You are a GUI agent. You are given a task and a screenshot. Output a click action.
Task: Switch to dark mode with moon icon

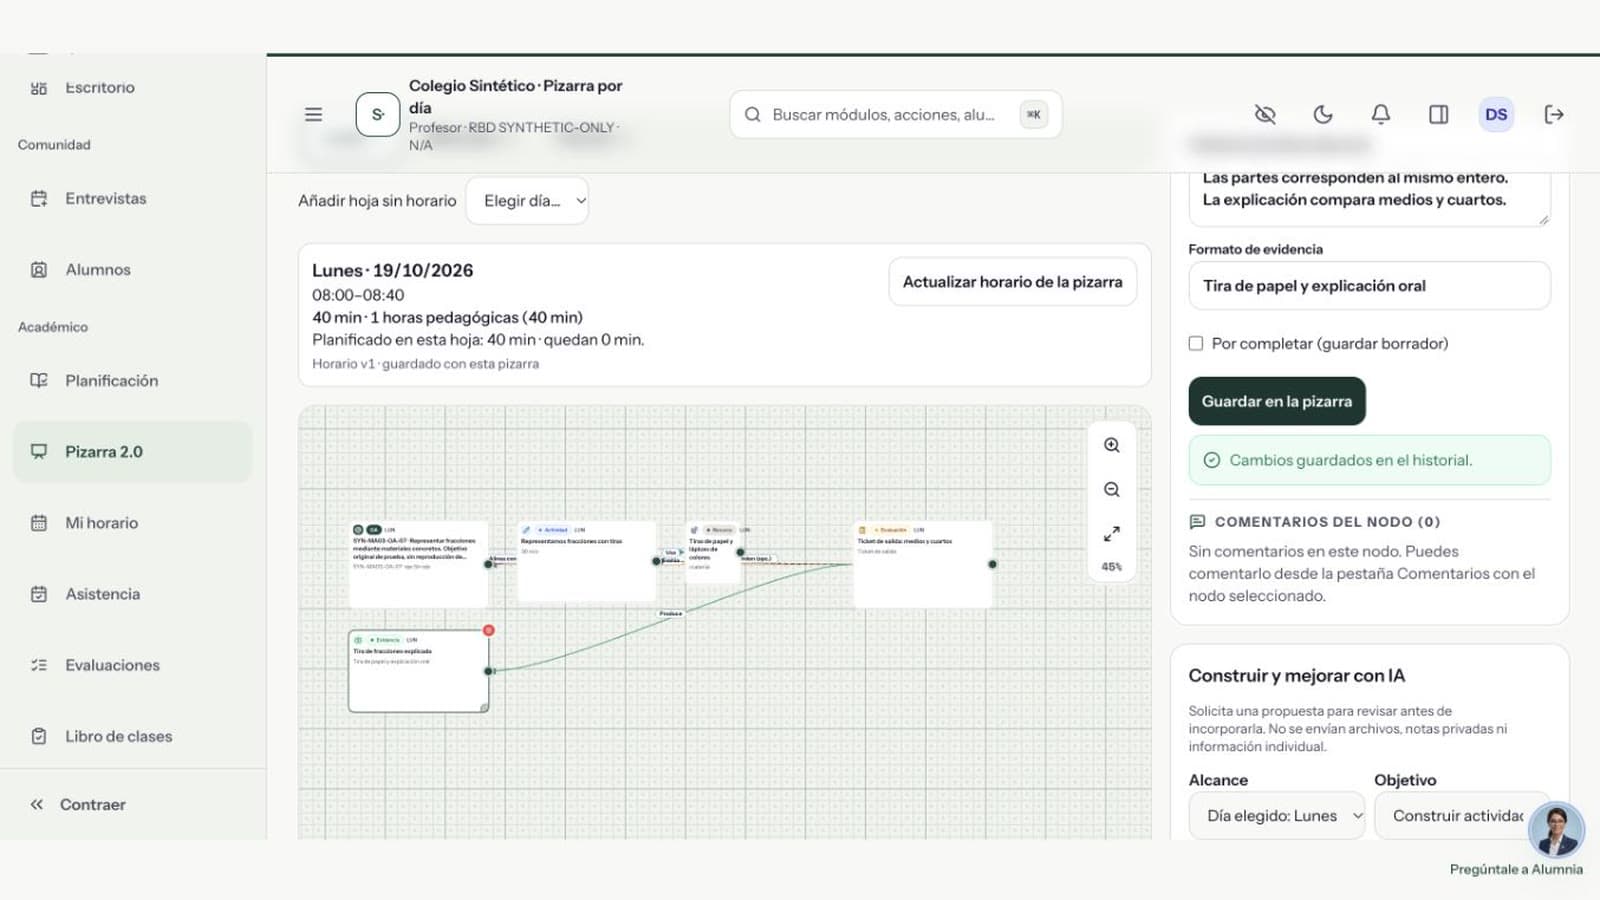[1323, 114]
